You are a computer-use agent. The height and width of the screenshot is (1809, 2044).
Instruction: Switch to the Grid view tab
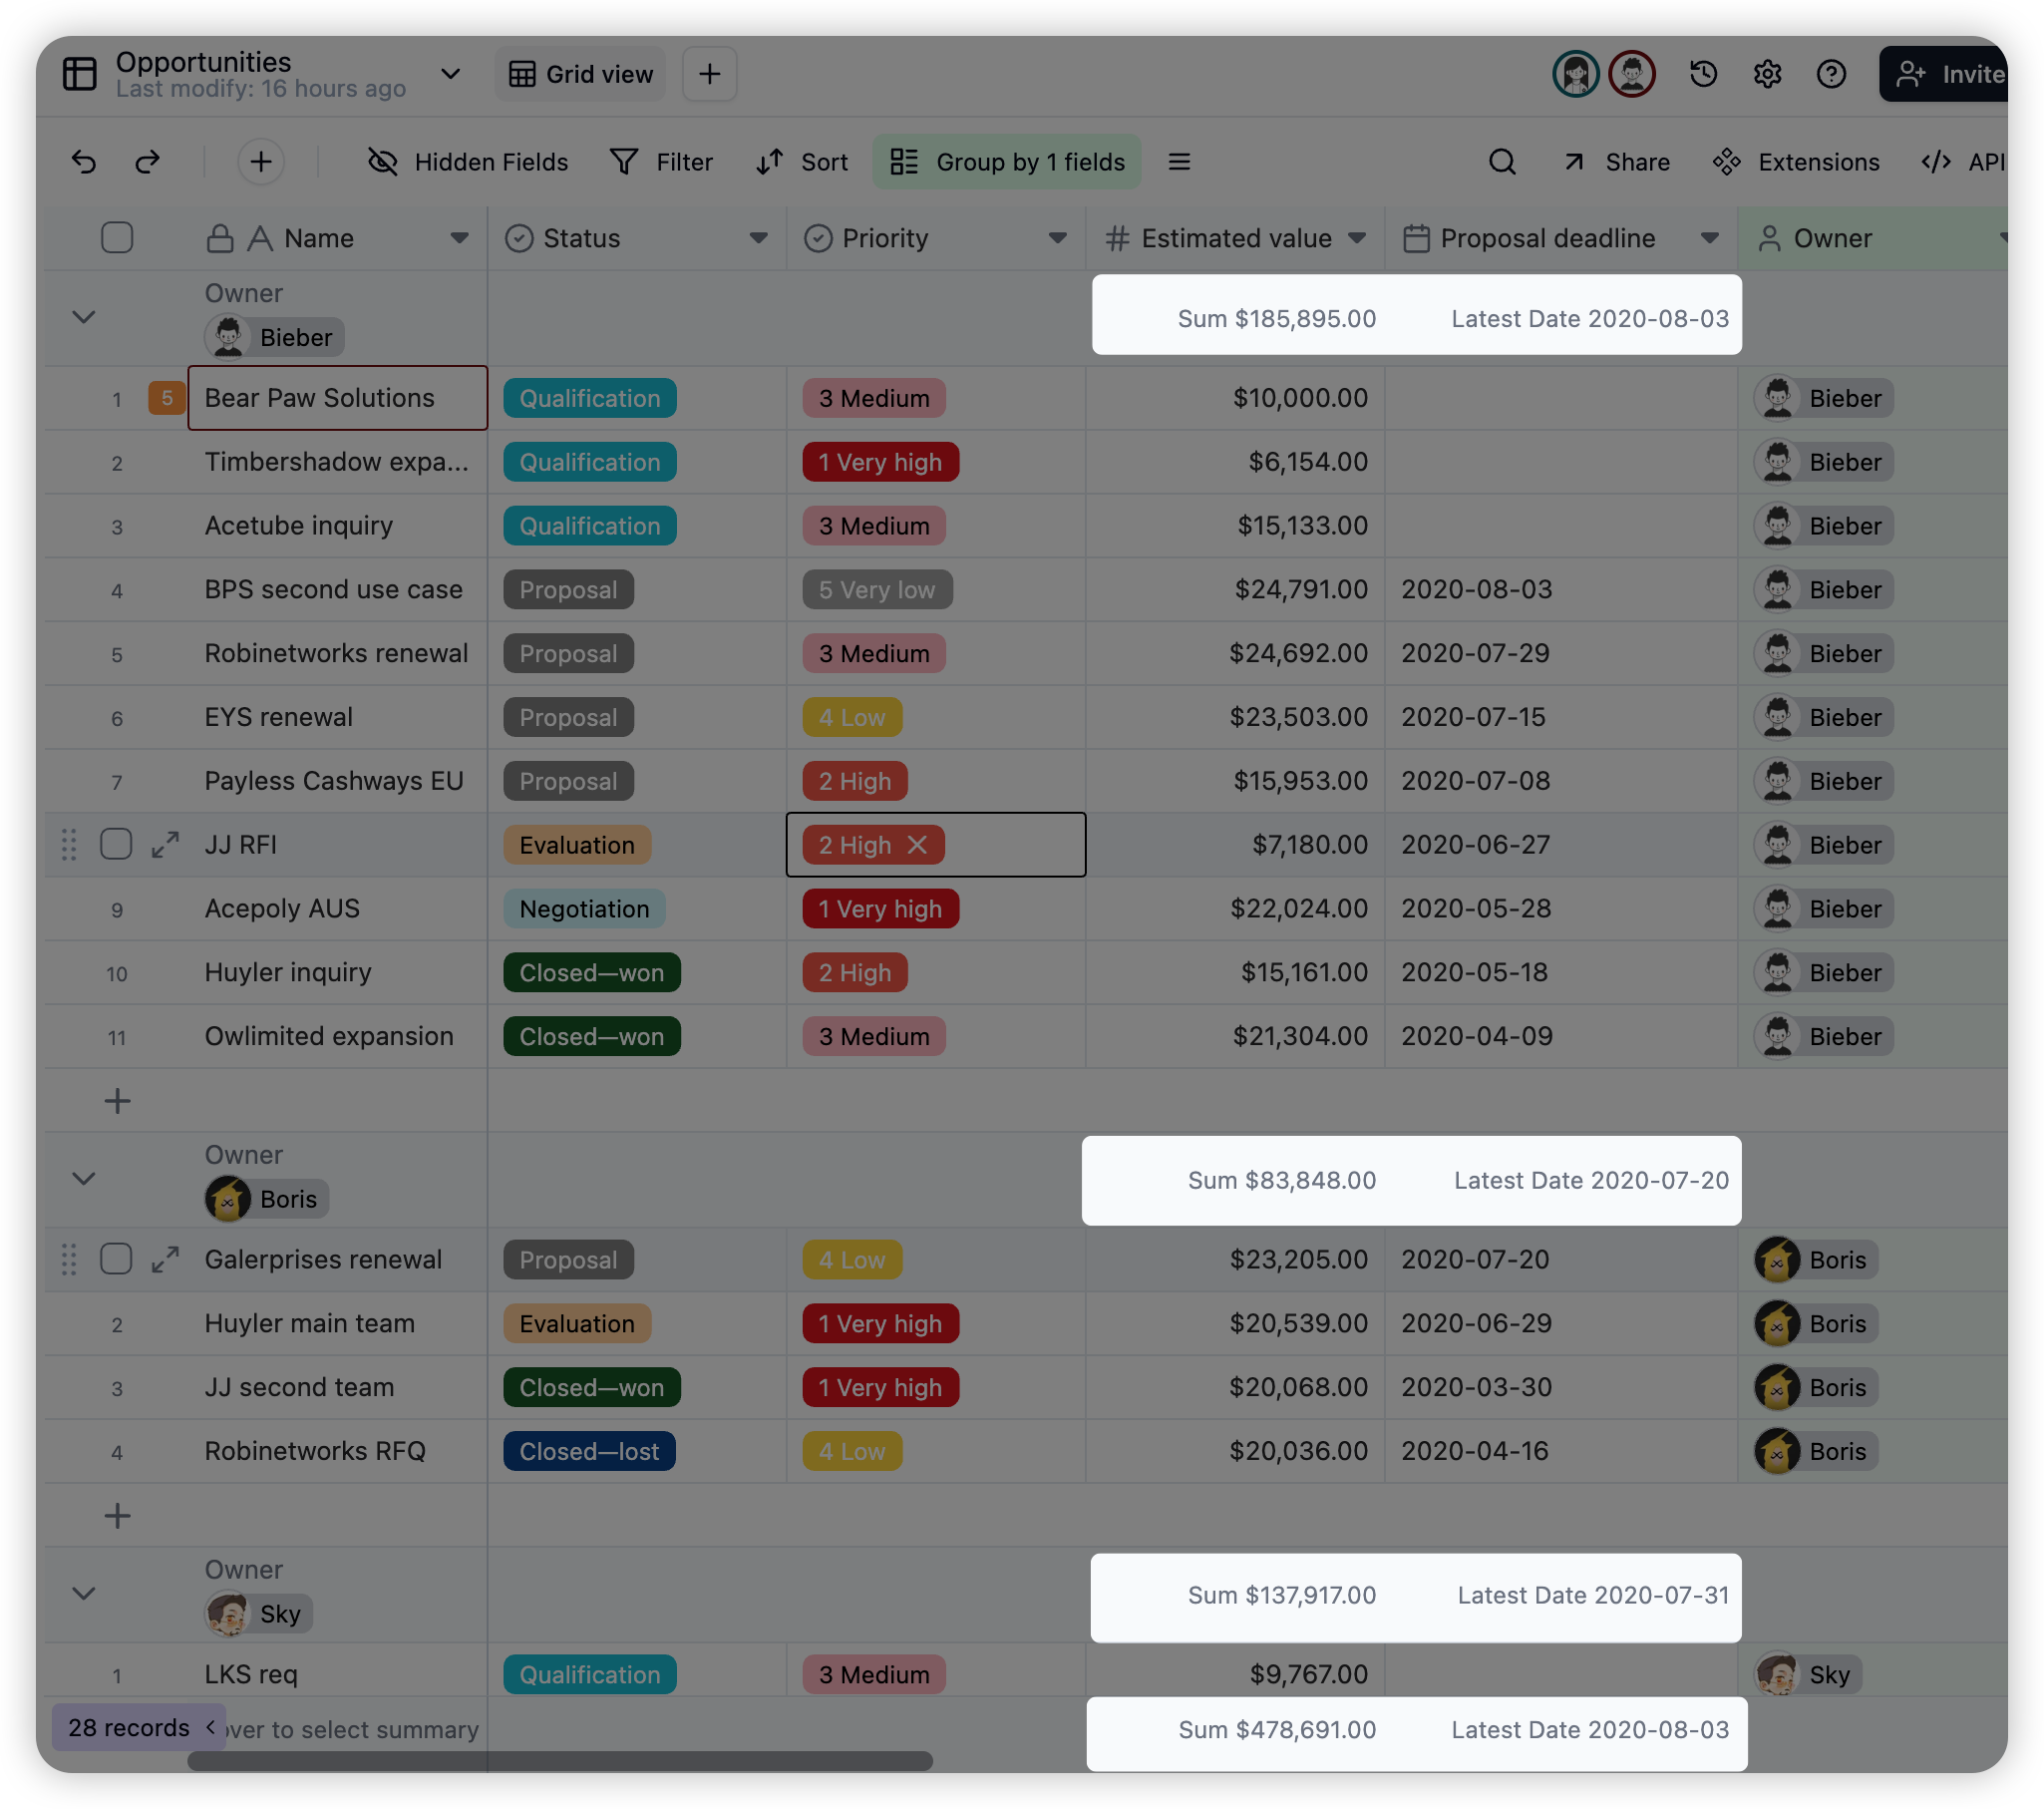(x=581, y=74)
